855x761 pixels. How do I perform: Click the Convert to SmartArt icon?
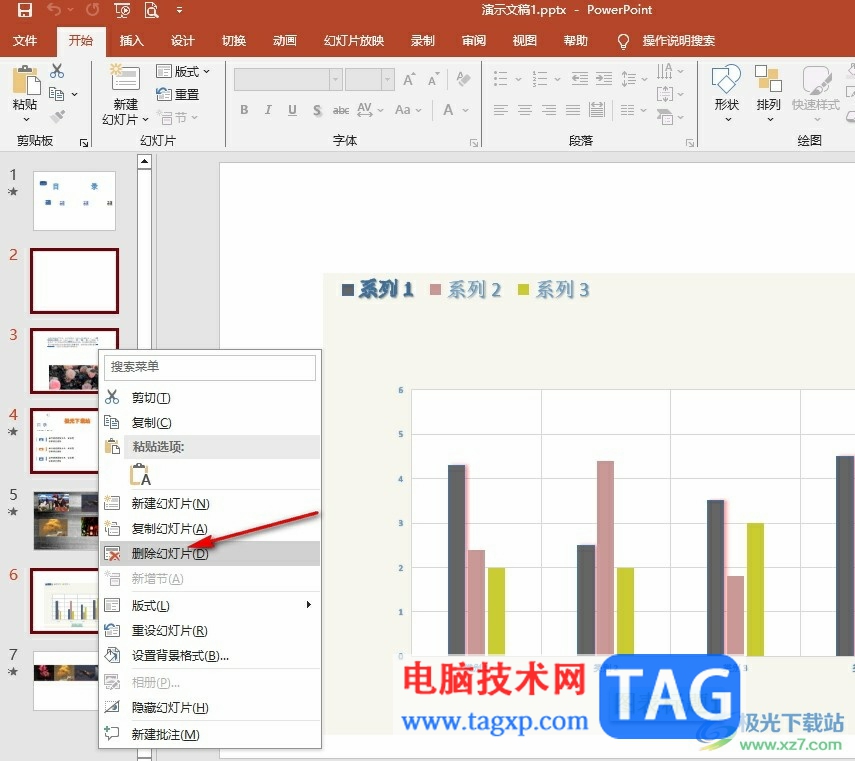(665, 117)
